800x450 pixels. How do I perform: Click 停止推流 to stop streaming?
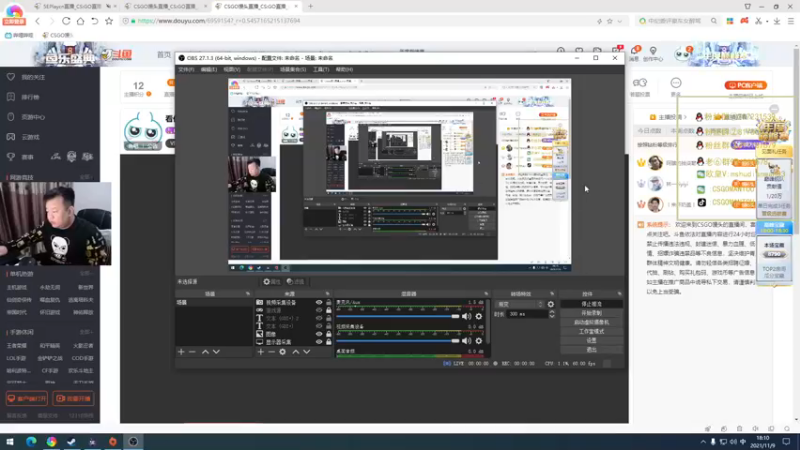pos(591,304)
